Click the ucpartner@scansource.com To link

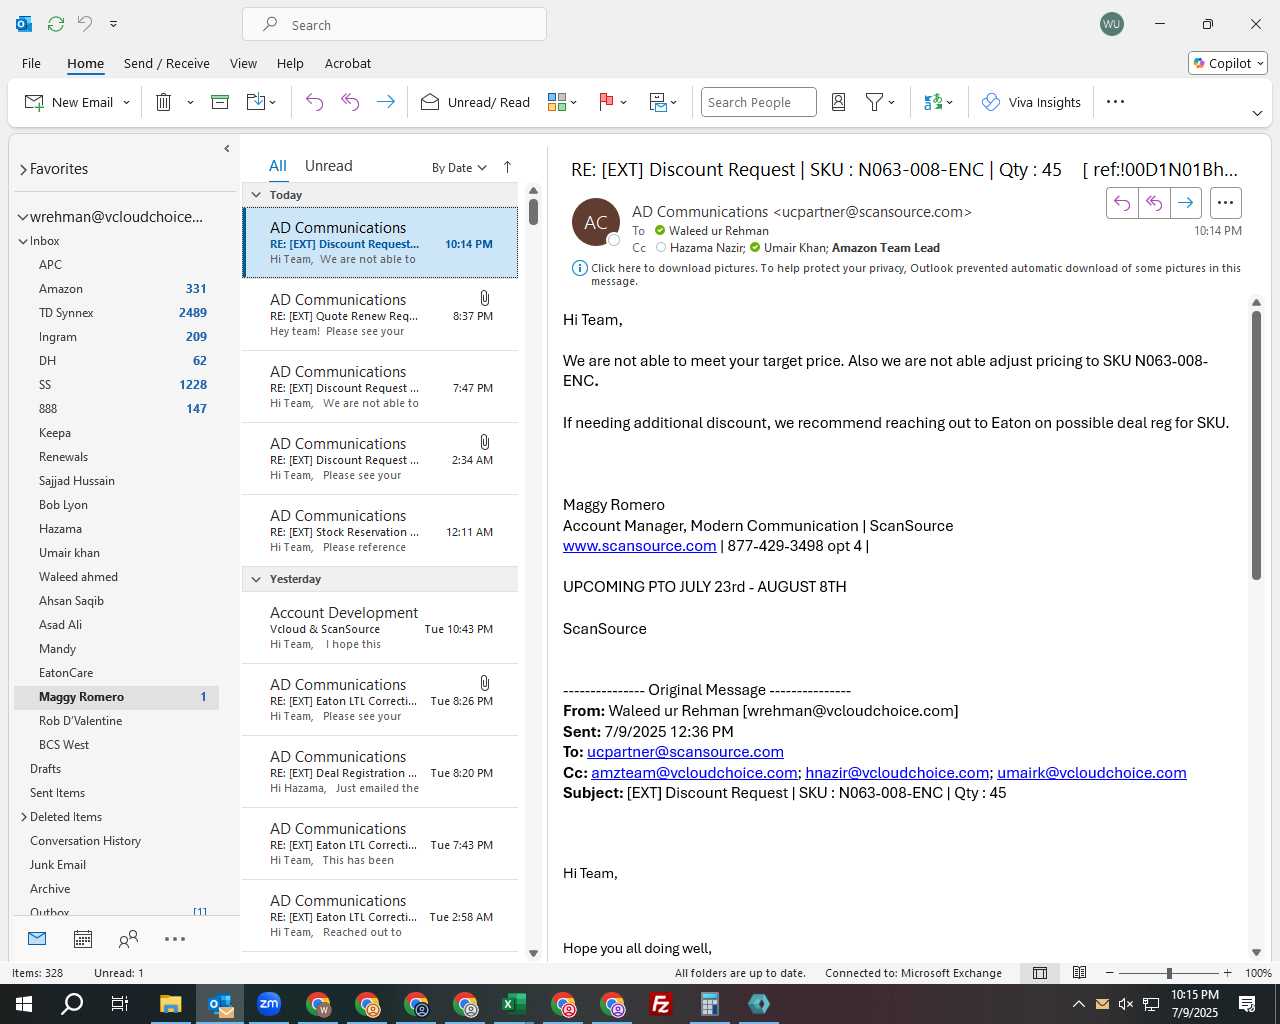click(685, 752)
